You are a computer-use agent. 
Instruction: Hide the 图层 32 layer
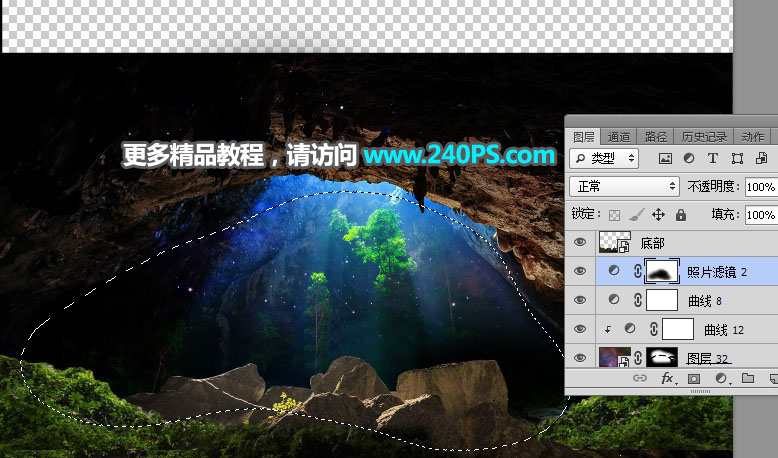[580, 357]
